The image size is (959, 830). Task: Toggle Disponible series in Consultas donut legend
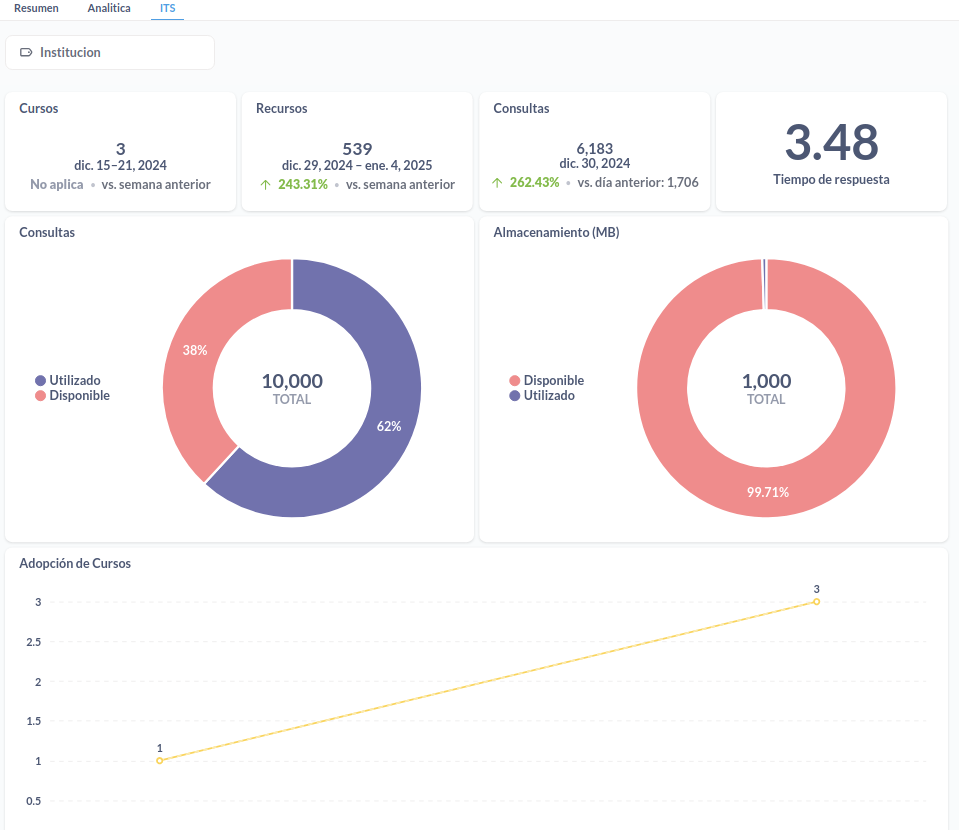[79, 396]
